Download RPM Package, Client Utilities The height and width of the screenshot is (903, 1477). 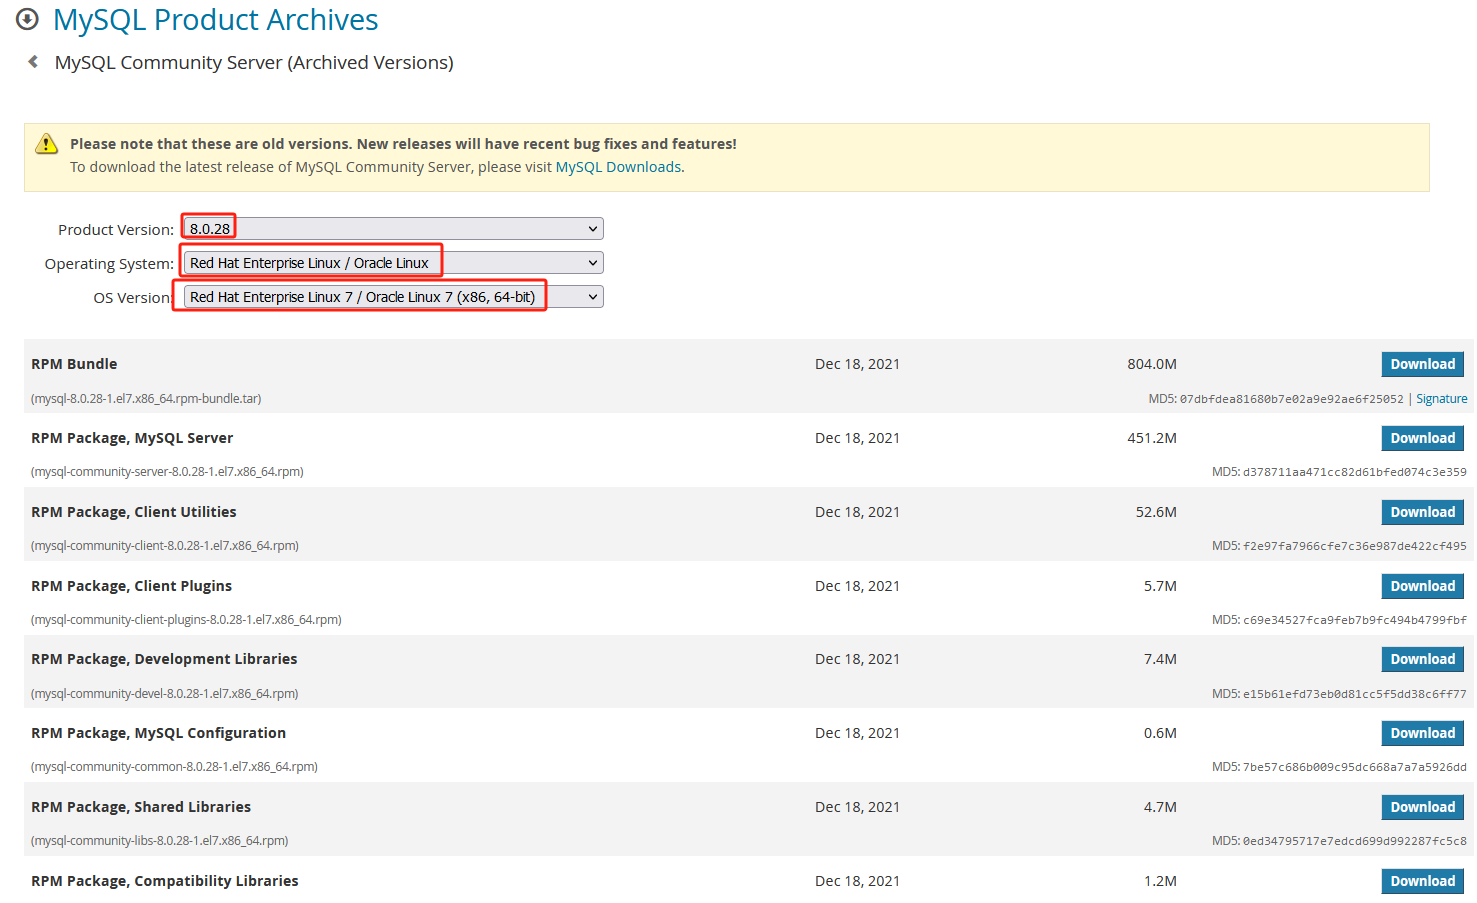(x=1422, y=512)
